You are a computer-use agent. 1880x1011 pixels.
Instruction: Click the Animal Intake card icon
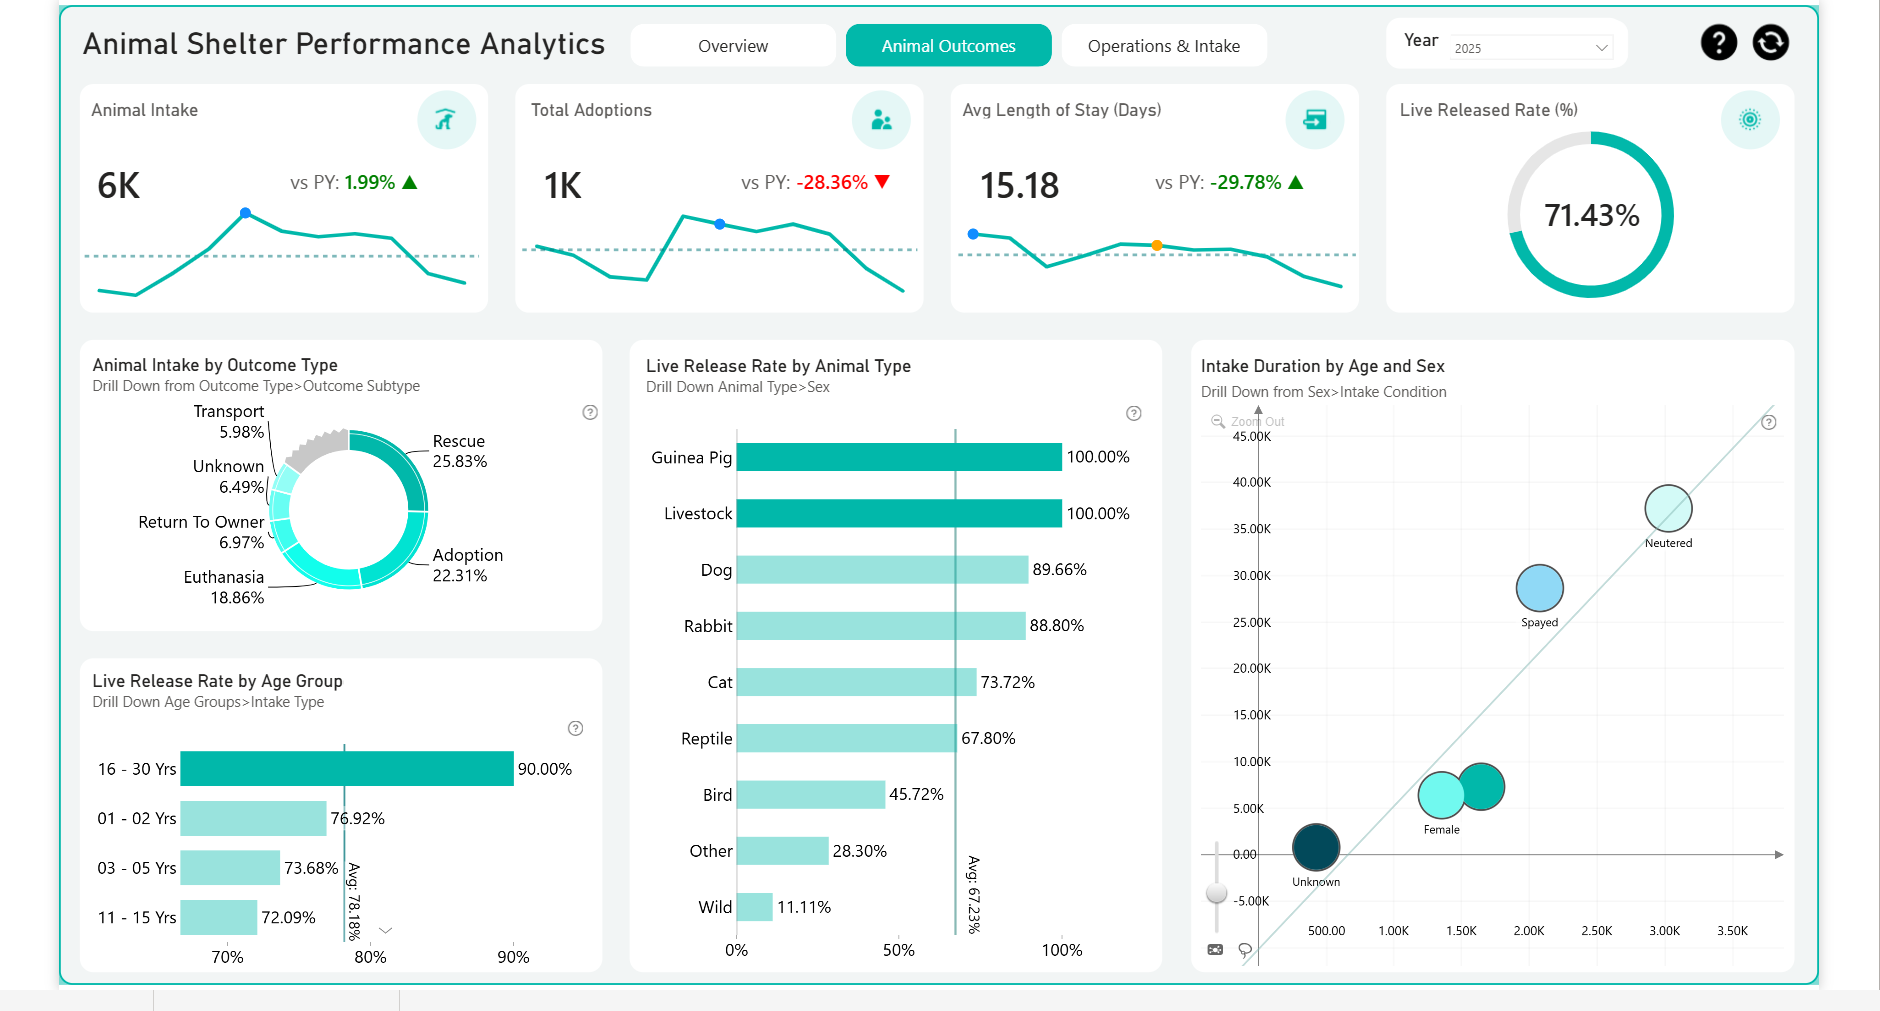[447, 119]
